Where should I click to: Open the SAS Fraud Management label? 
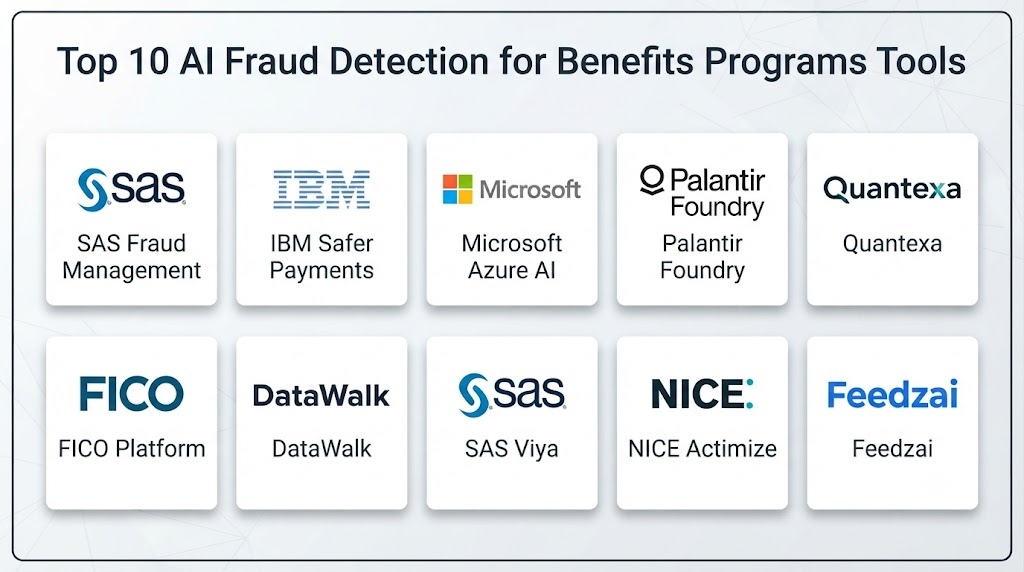click(x=131, y=257)
